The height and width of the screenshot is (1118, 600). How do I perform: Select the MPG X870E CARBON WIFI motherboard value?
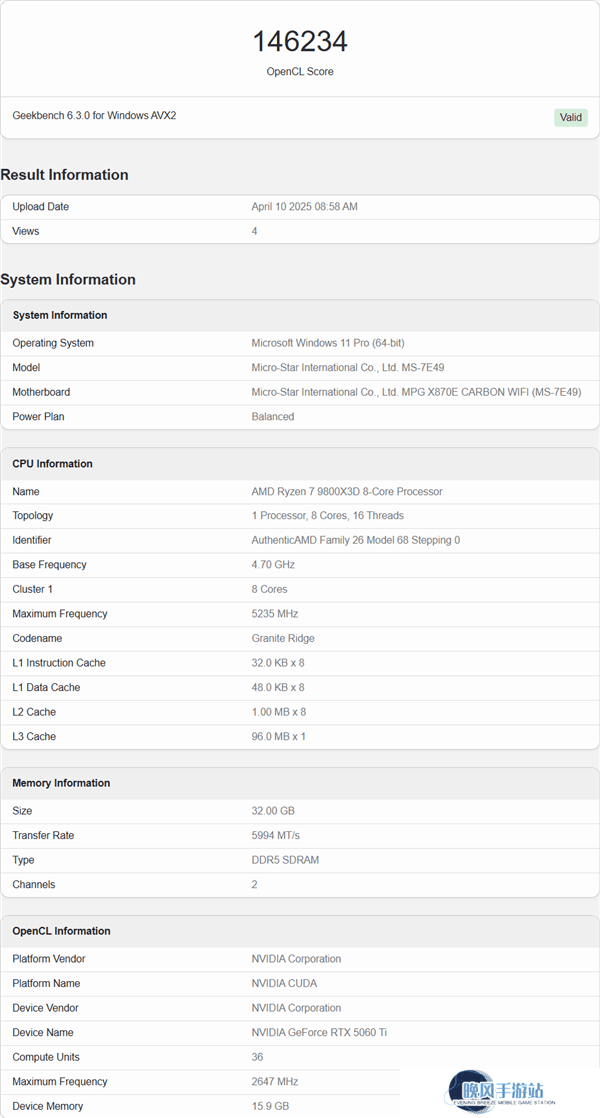tap(416, 392)
